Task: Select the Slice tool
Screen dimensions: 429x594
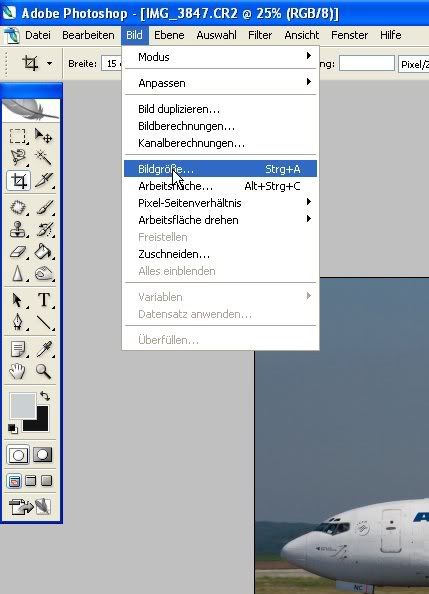Action: point(43,180)
